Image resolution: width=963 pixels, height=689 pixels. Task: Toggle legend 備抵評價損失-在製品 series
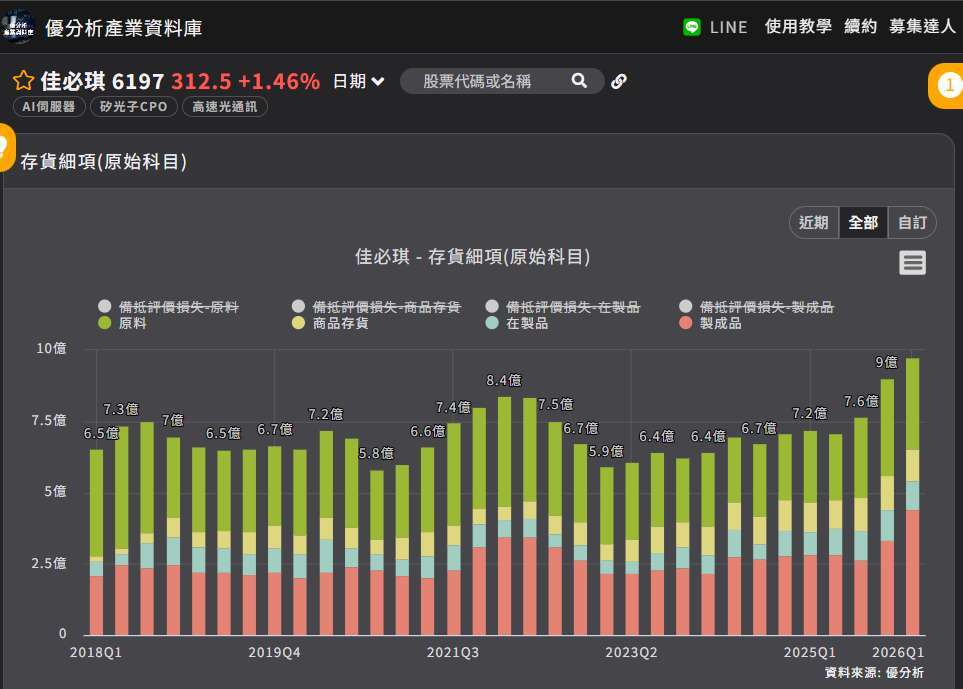(x=563, y=306)
